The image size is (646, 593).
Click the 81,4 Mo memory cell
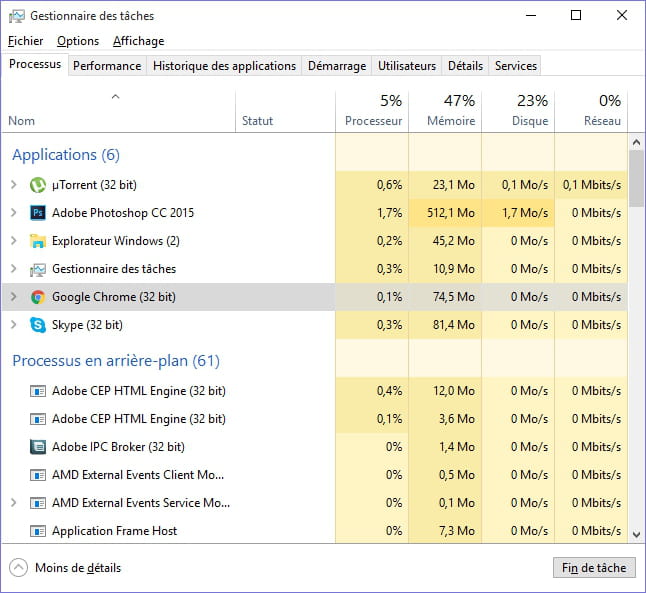(445, 325)
